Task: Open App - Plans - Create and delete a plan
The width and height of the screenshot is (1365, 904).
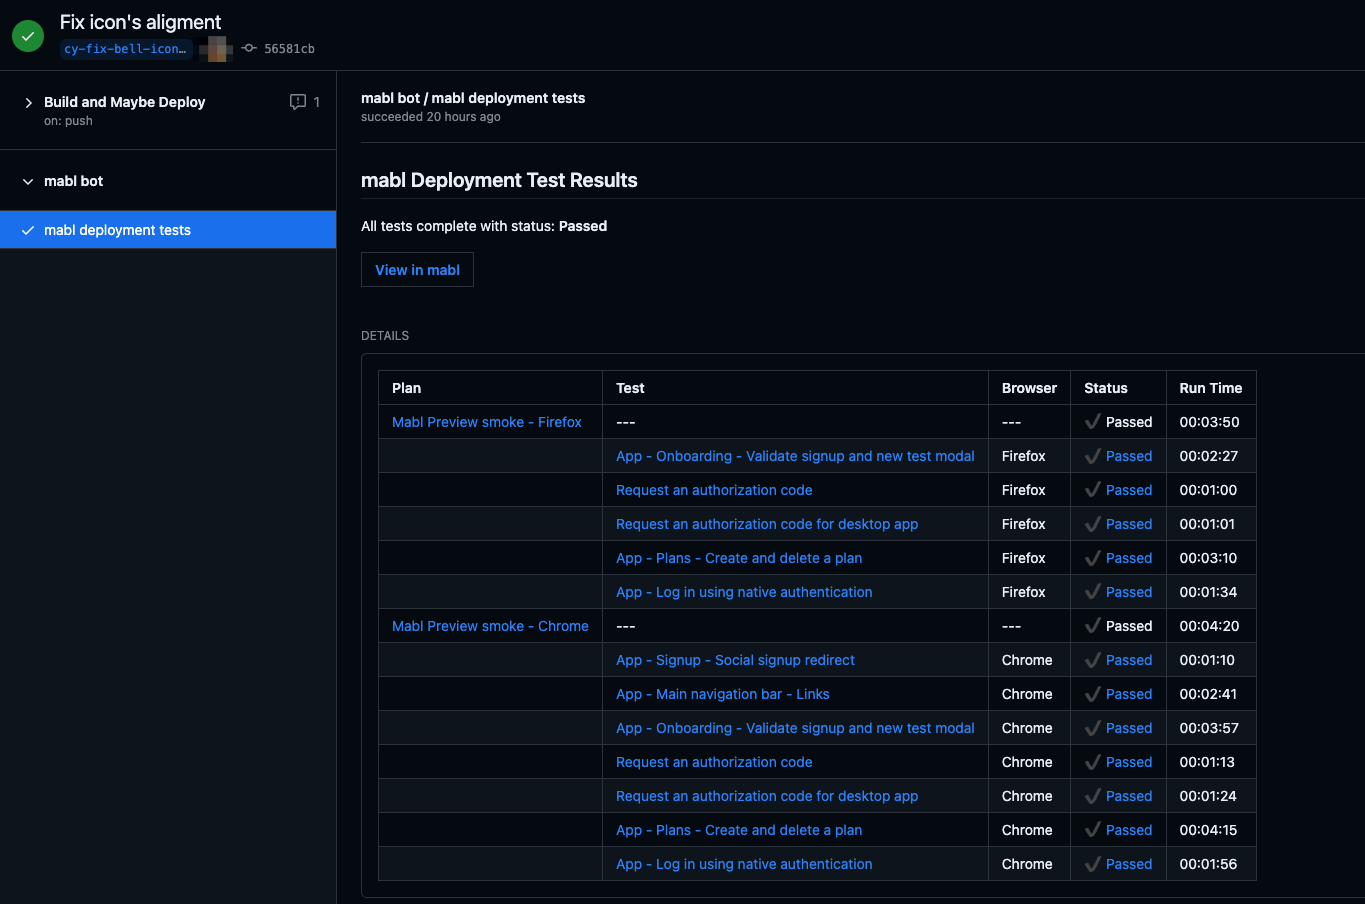Action: click(738, 557)
